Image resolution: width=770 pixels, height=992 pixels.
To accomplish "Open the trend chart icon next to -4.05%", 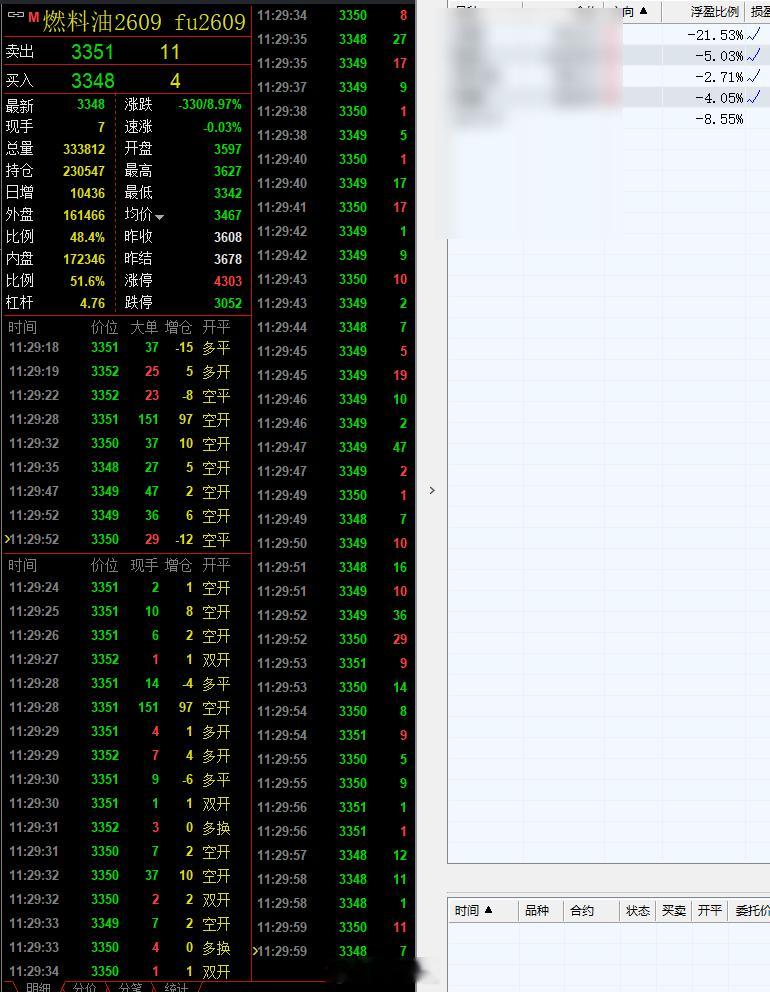I will [x=754, y=97].
